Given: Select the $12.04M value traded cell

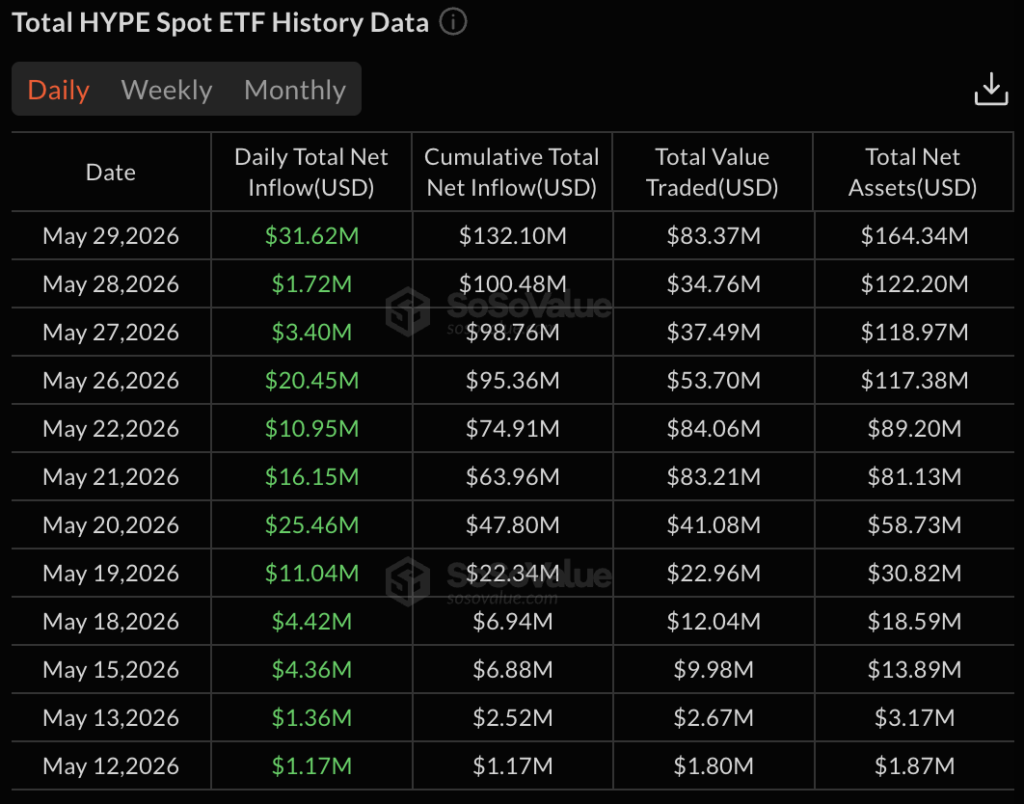Looking at the screenshot, I should (713, 622).
